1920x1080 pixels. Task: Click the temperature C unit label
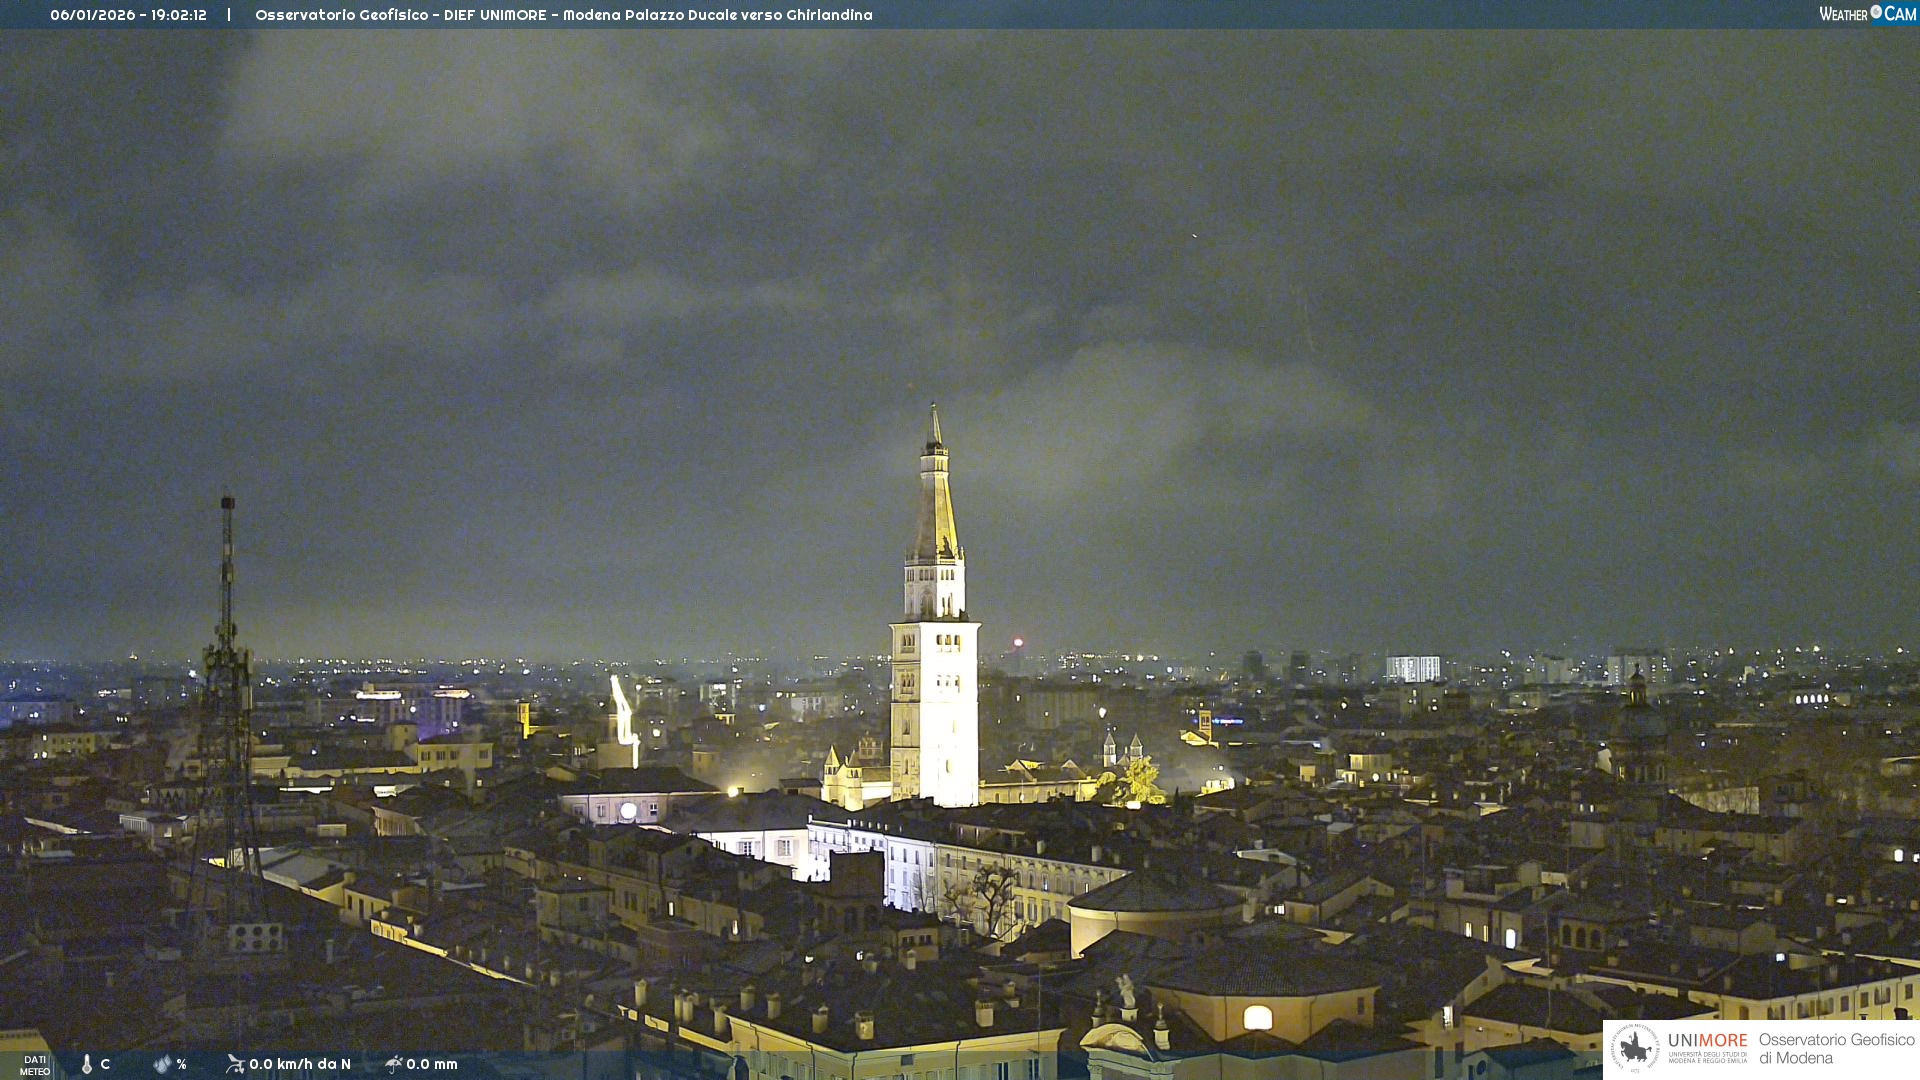(105, 1064)
